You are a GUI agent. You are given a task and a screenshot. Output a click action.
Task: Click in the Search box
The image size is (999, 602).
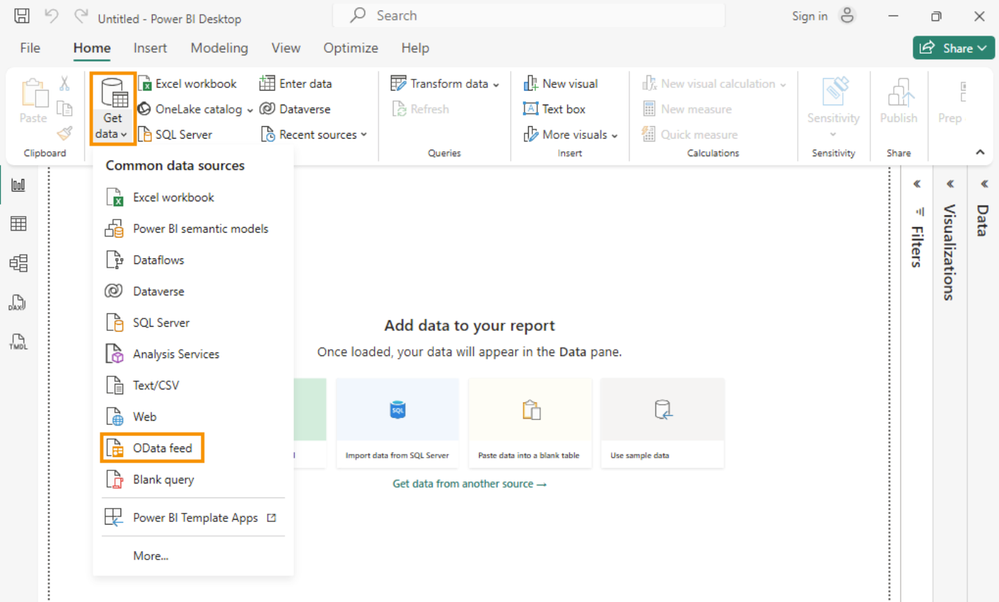pos(529,16)
